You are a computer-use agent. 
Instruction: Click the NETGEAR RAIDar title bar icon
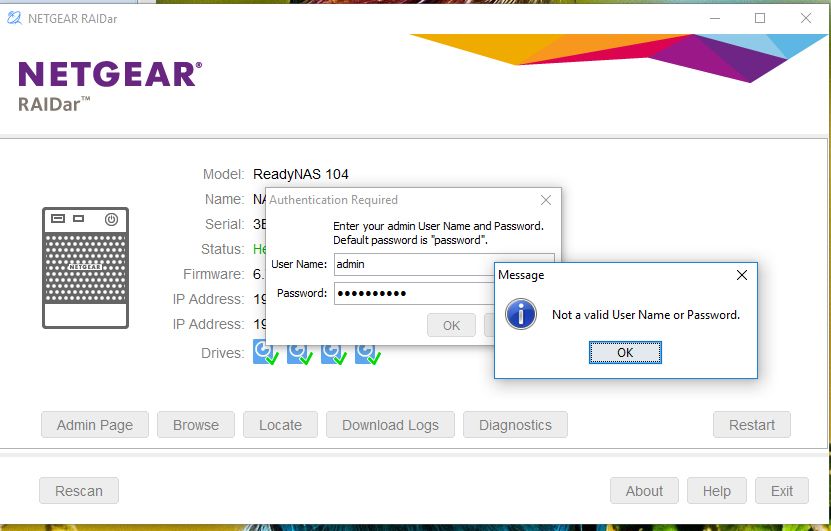click(x=14, y=18)
